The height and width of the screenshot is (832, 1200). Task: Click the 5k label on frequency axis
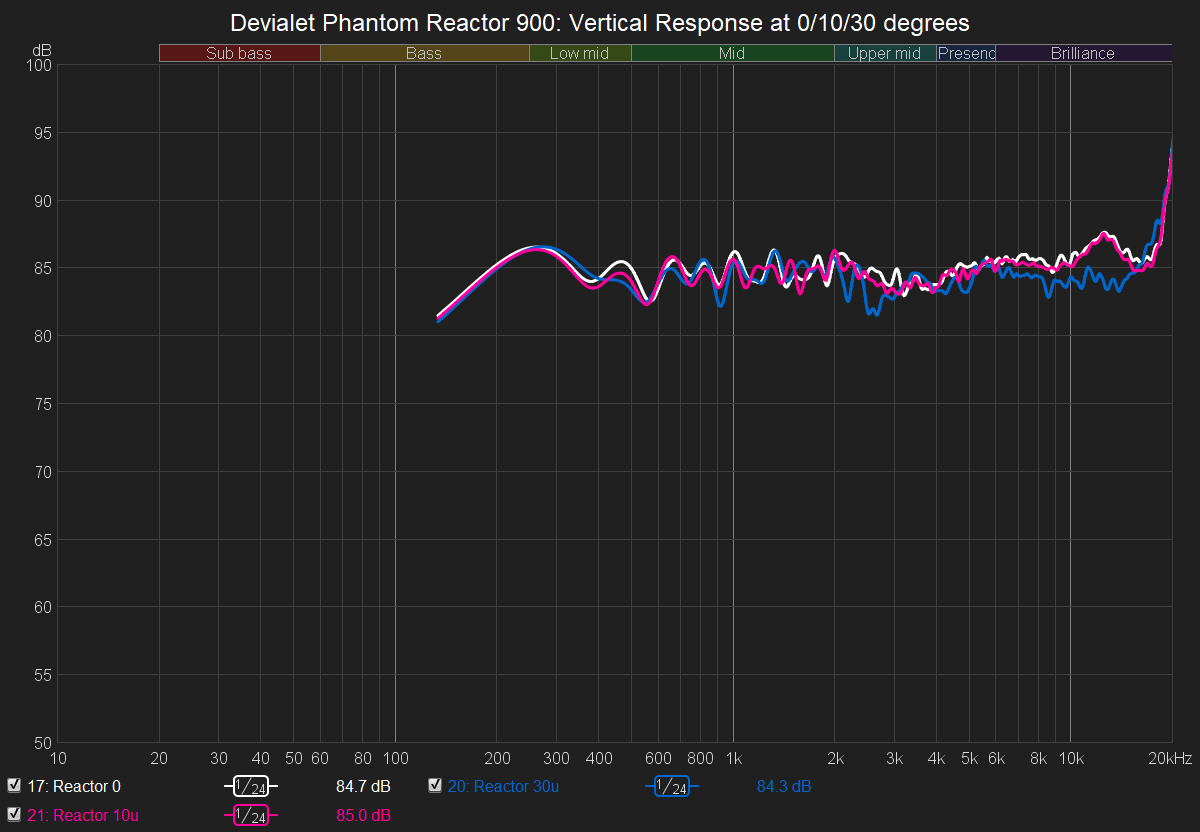[969, 759]
